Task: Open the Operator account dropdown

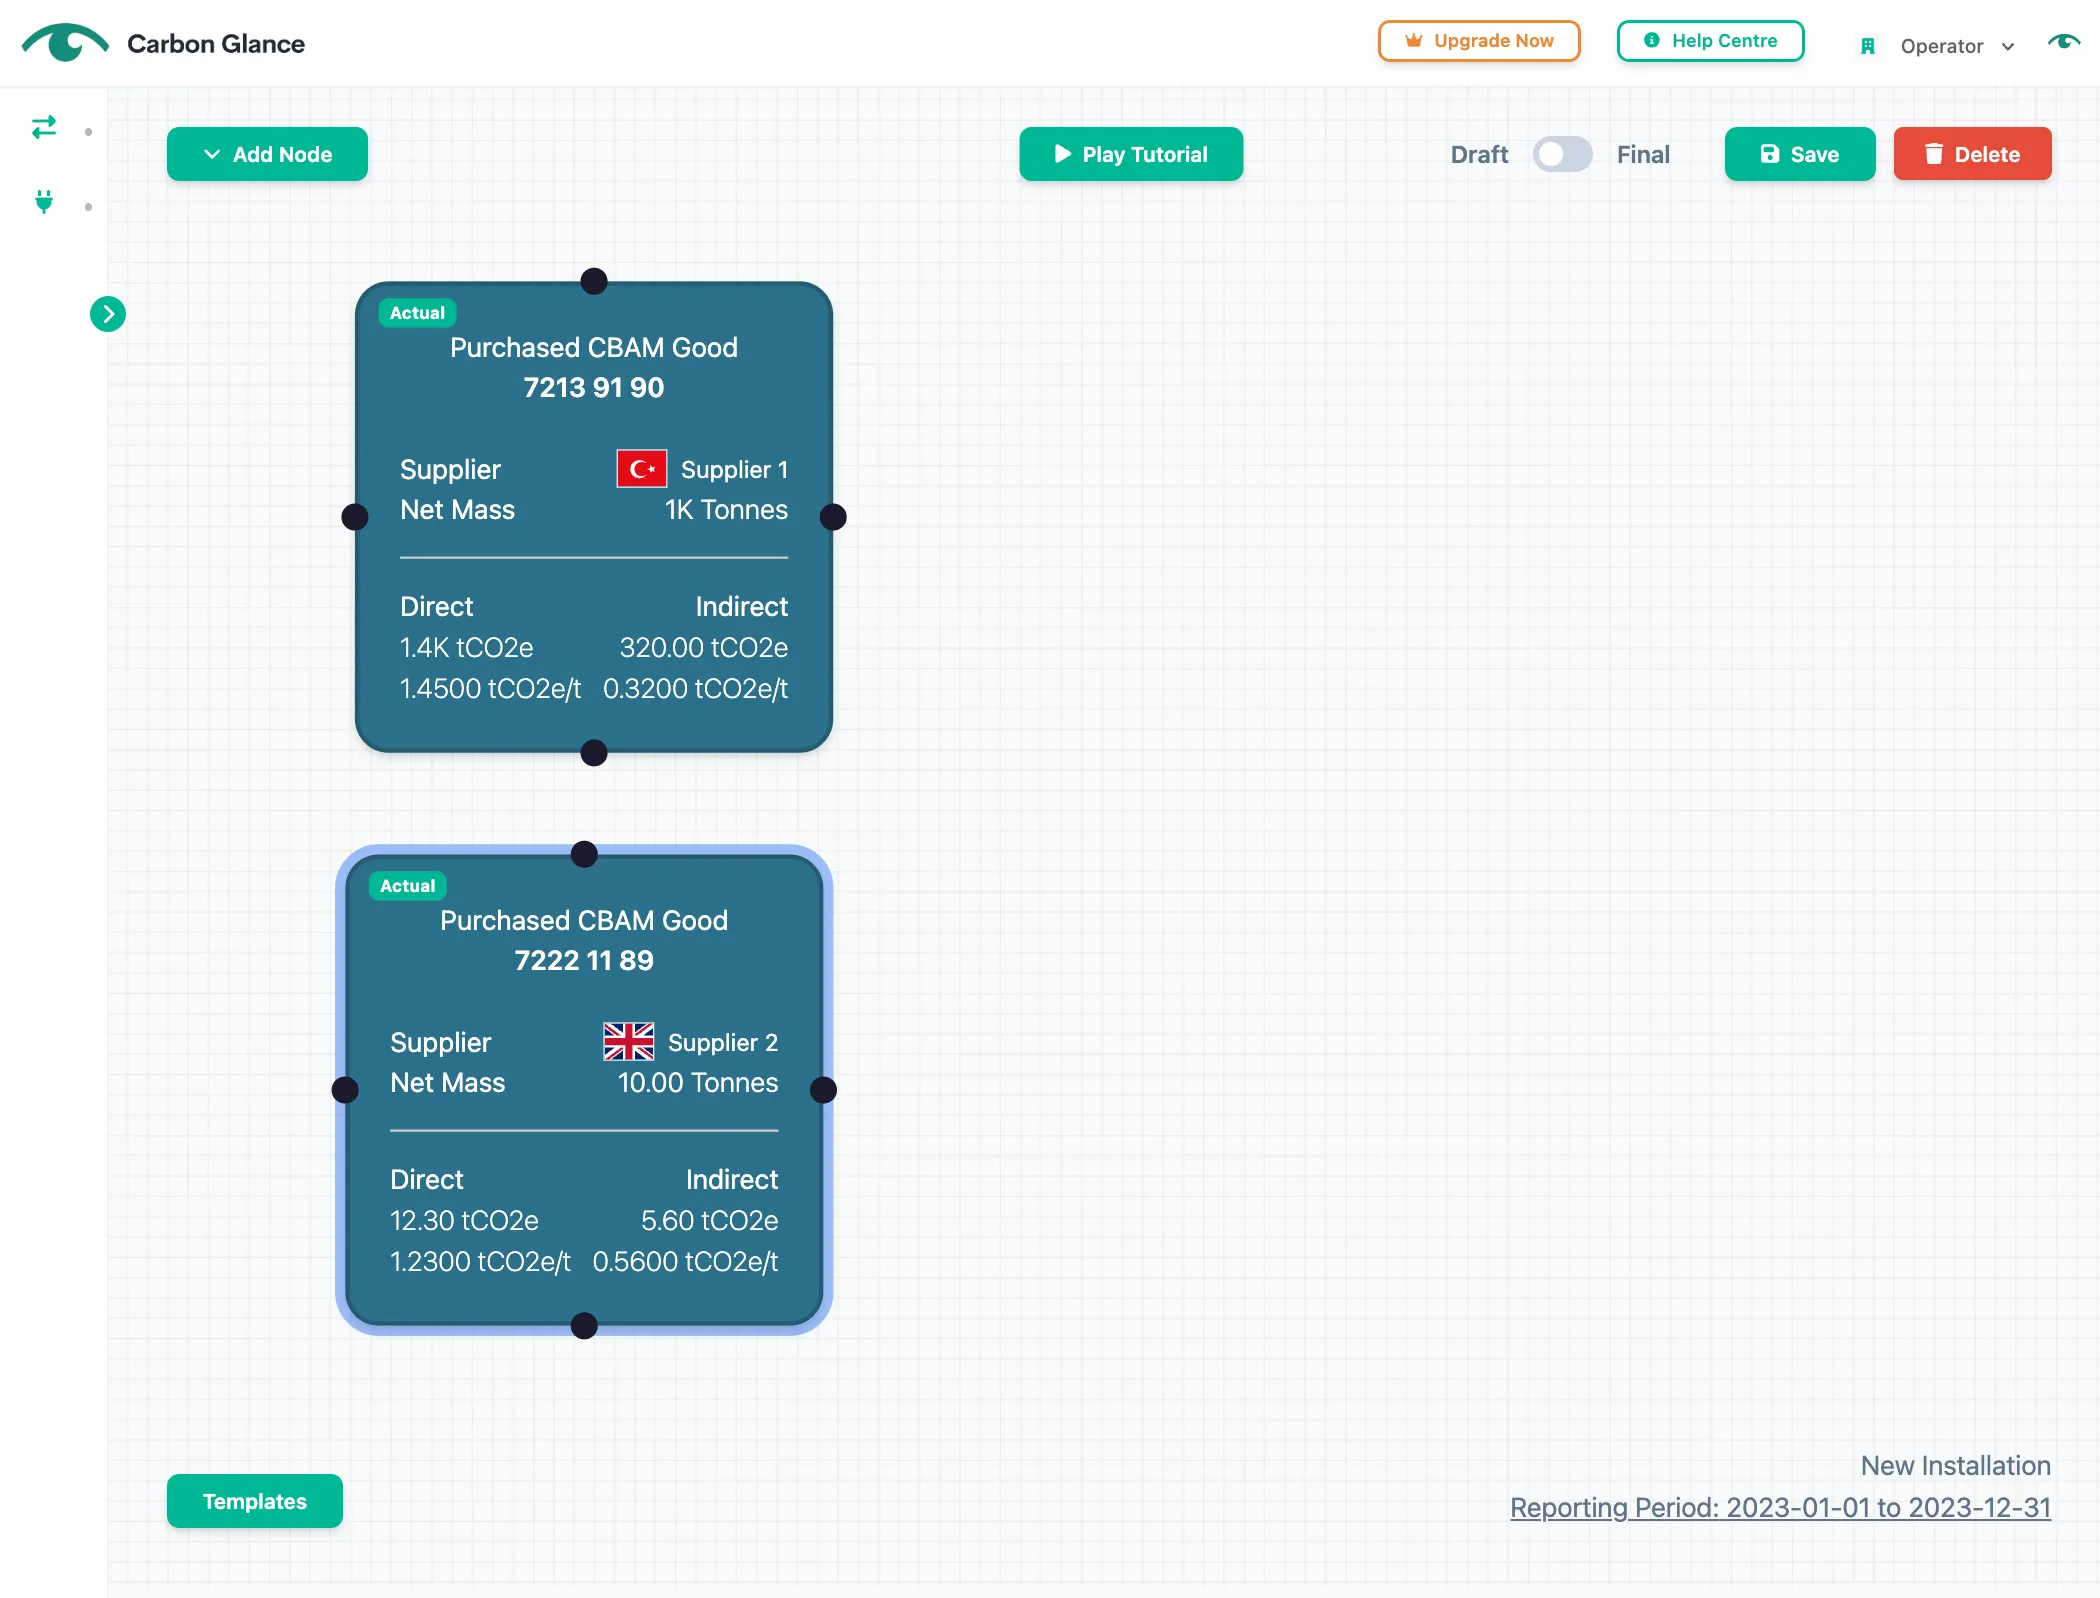Action: tap(1957, 46)
